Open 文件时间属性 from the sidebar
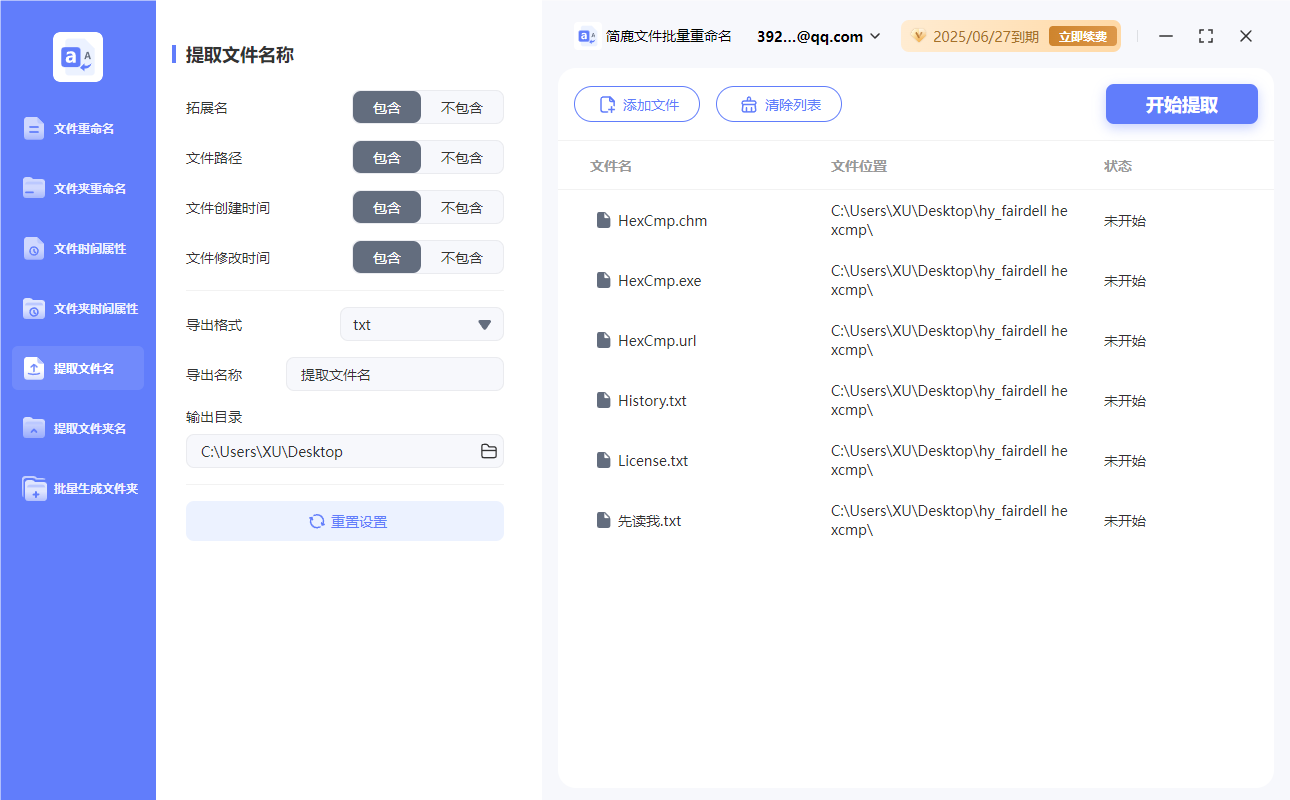Viewport: 1290px width, 800px height. pos(77,248)
